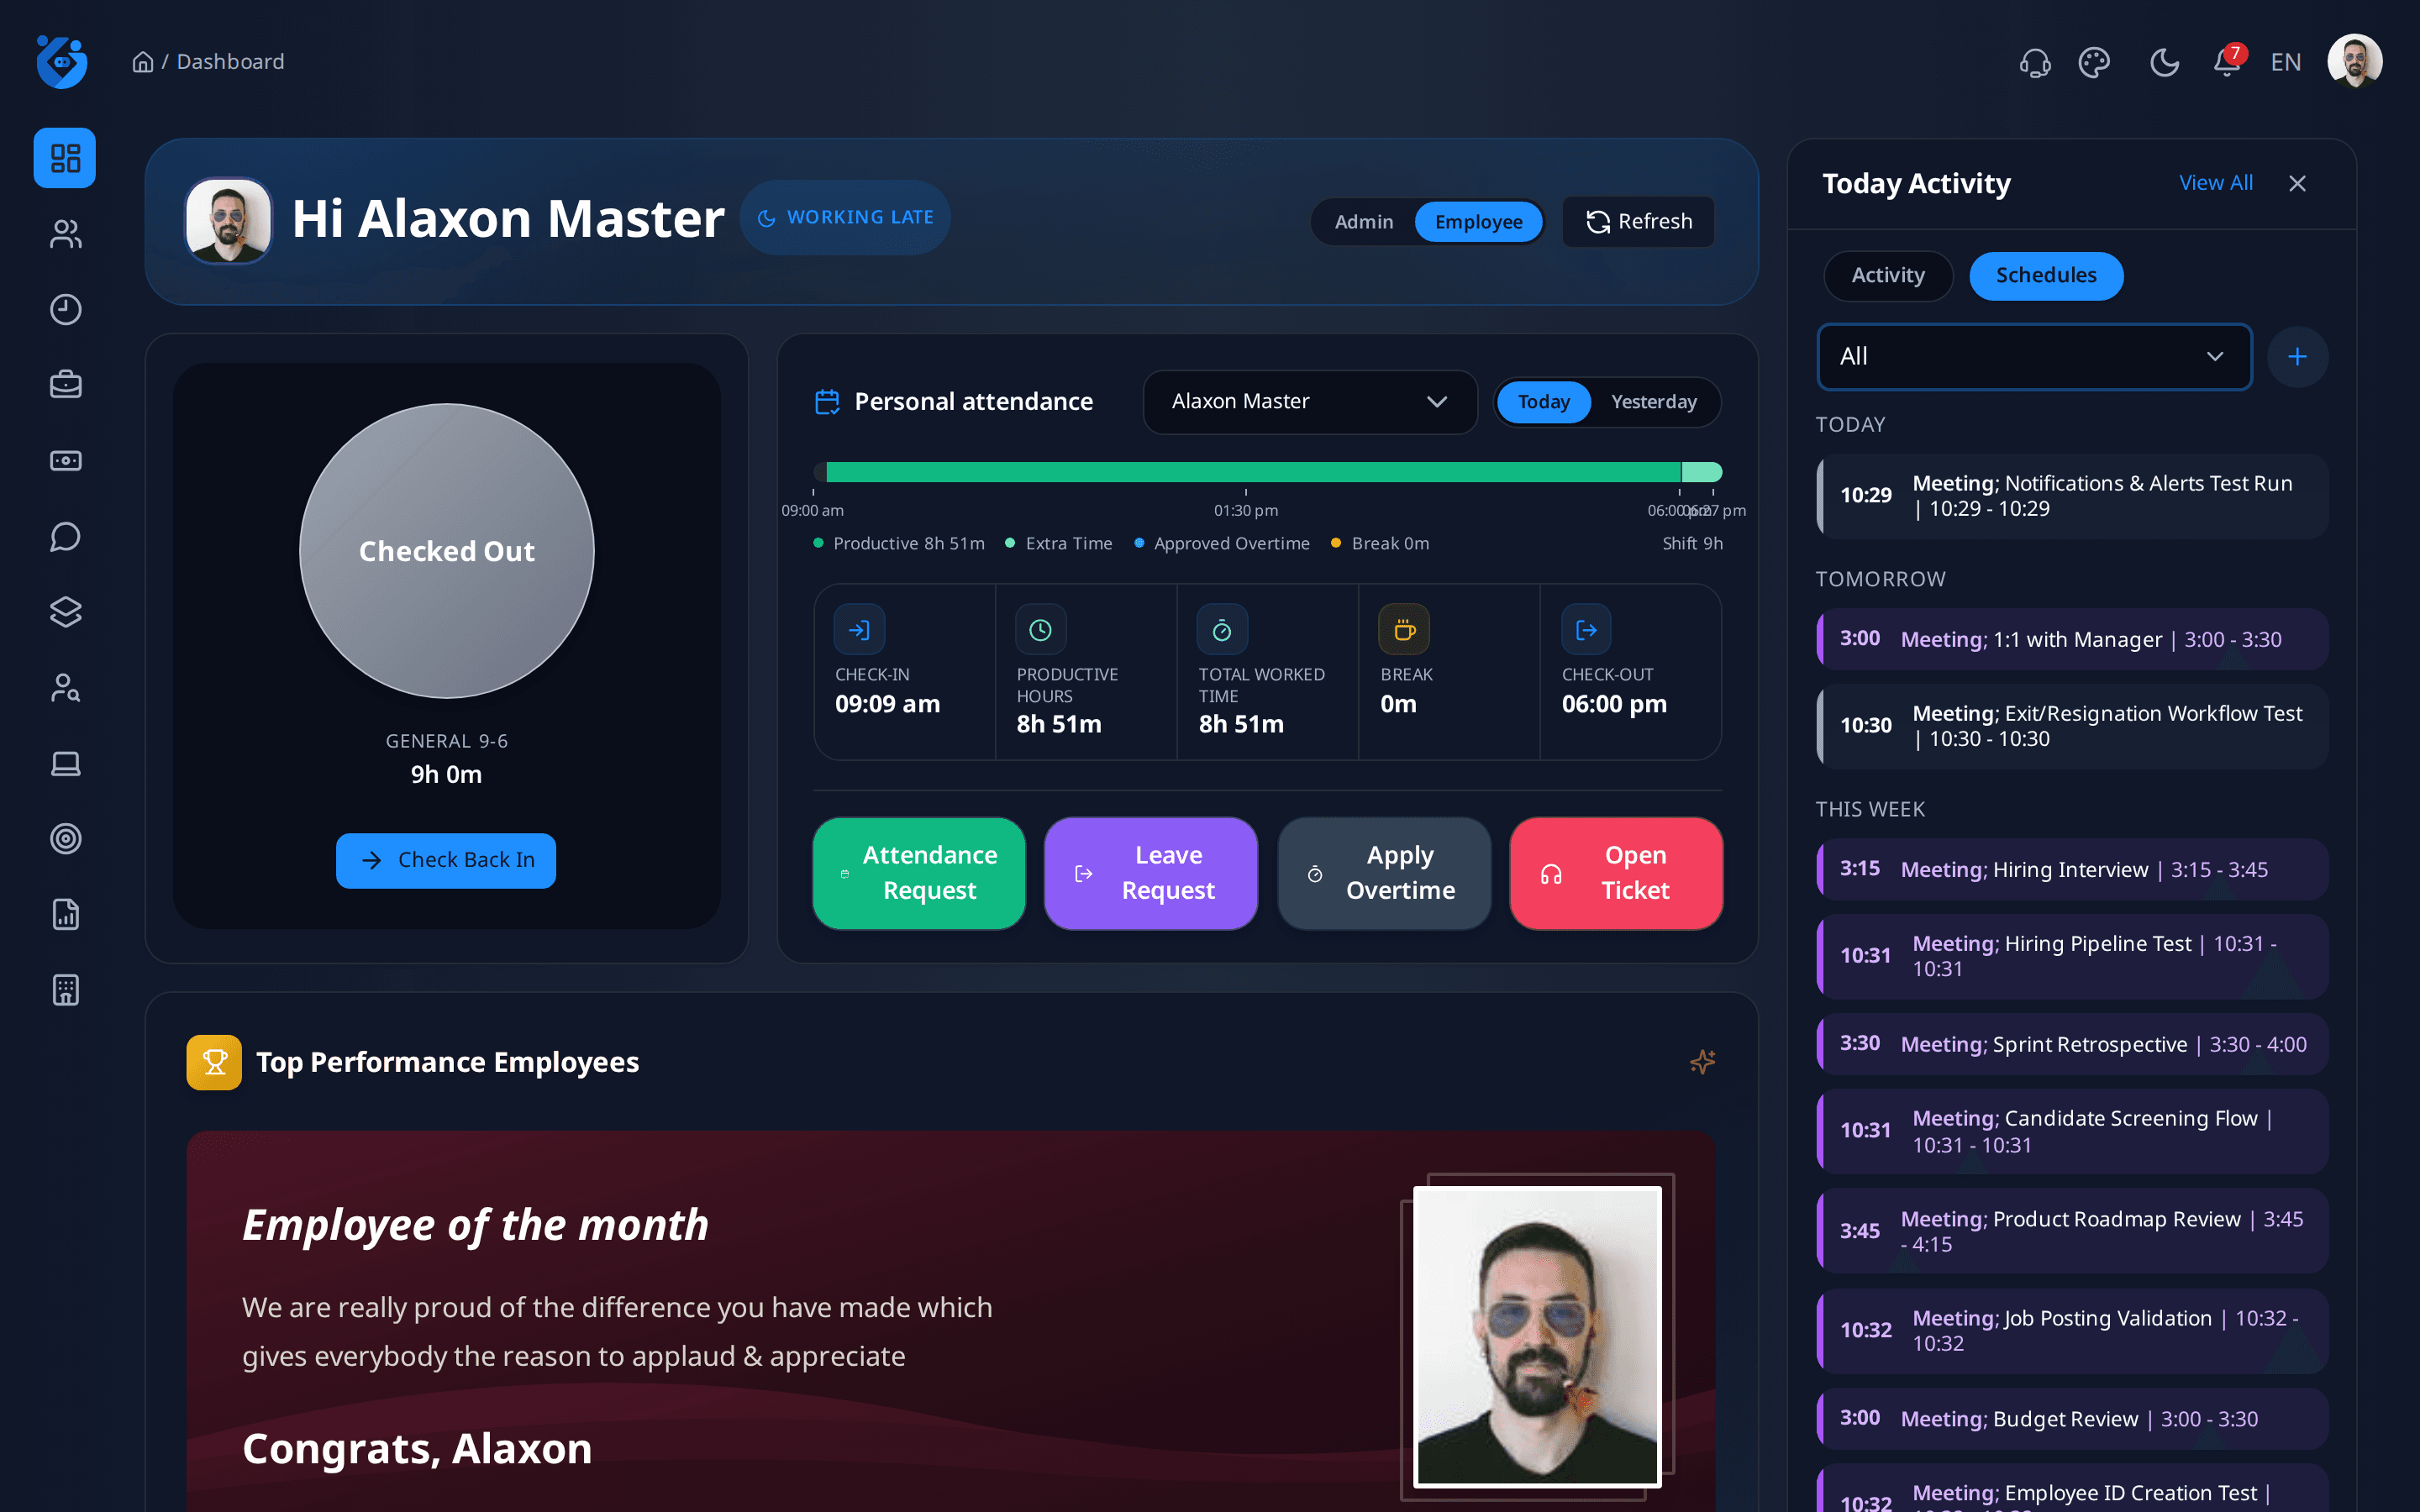Expand the All schedules filter dropdown
This screenshot has width=2420, height=1512.
2033,357
